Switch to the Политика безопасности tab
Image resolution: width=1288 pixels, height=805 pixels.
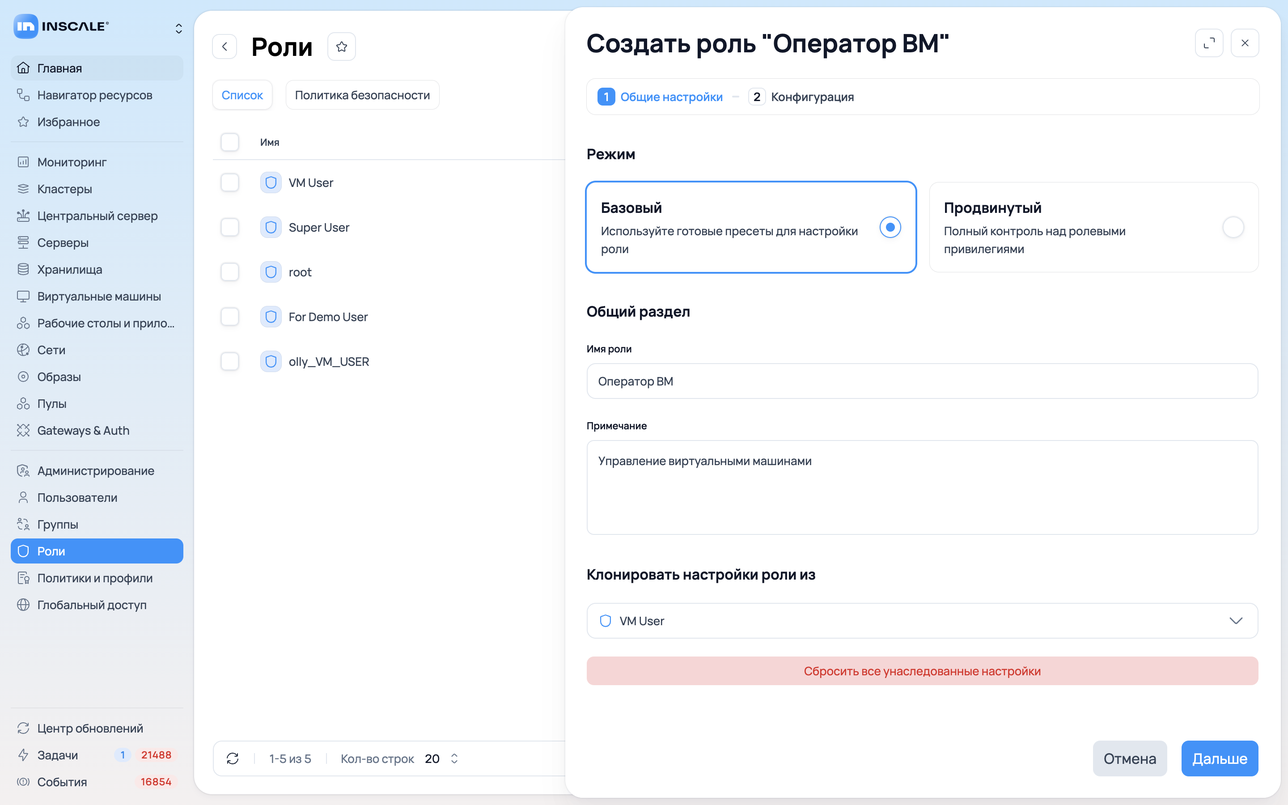[x=362, y=95]
